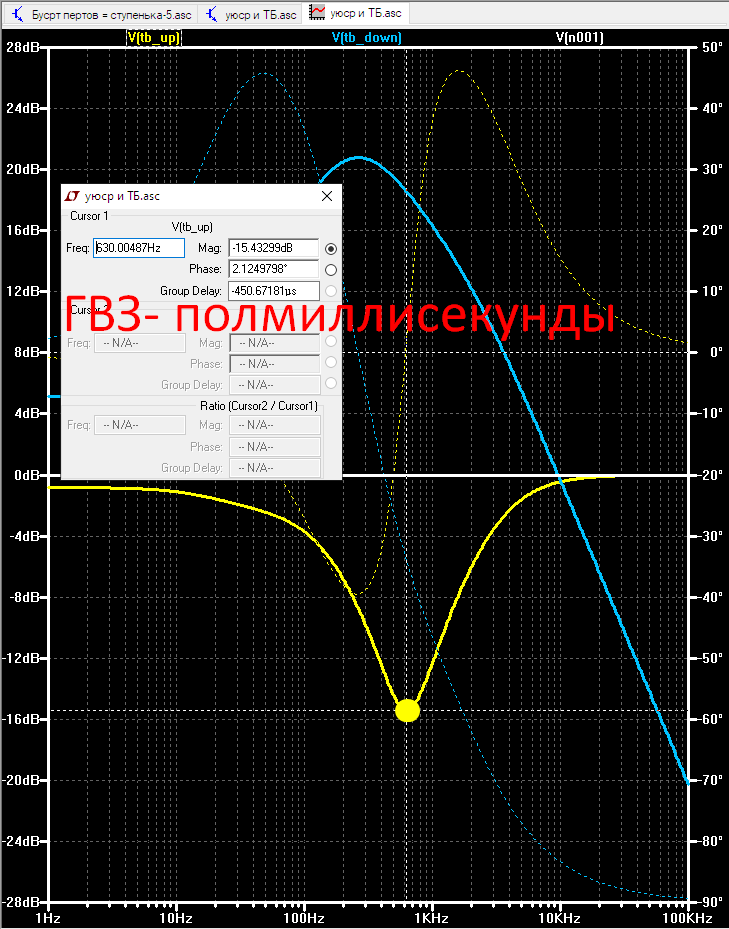The width and height of the screenshot is (729, 929).
Task: Click the 100KHz frequency axis label
Action: tap(688, 918)
